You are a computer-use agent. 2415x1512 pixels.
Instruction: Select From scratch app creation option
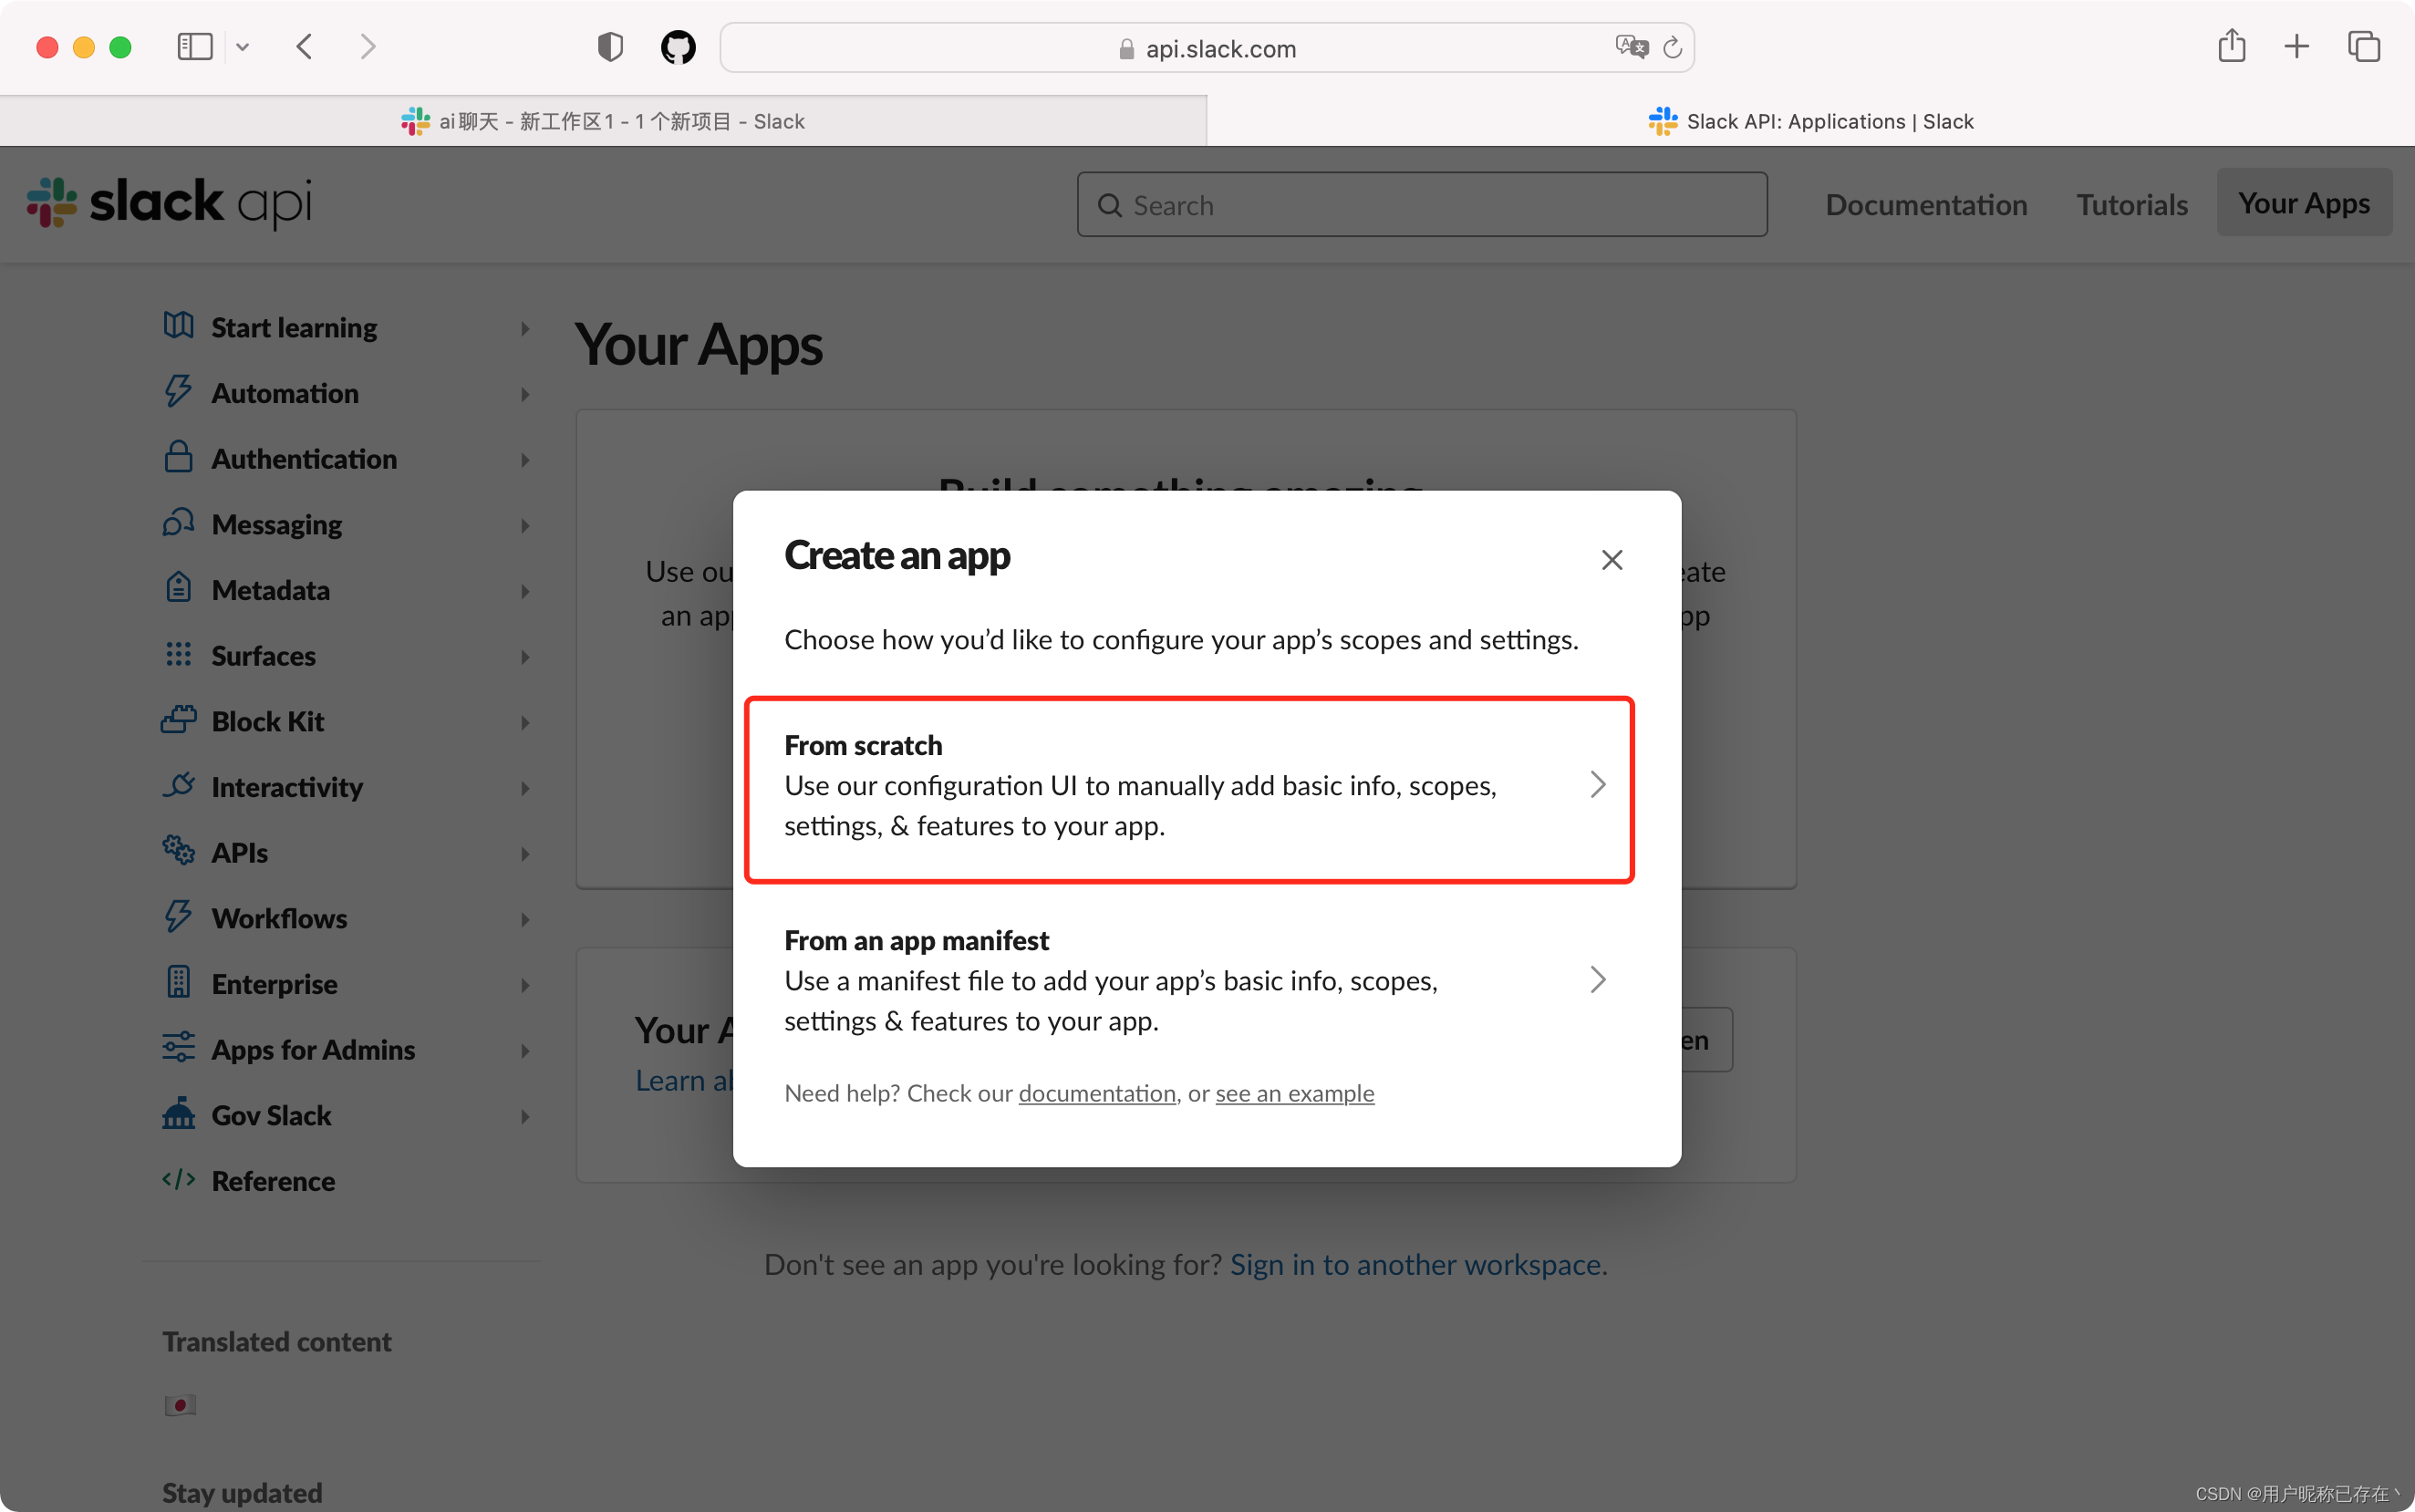(1187, 785)
